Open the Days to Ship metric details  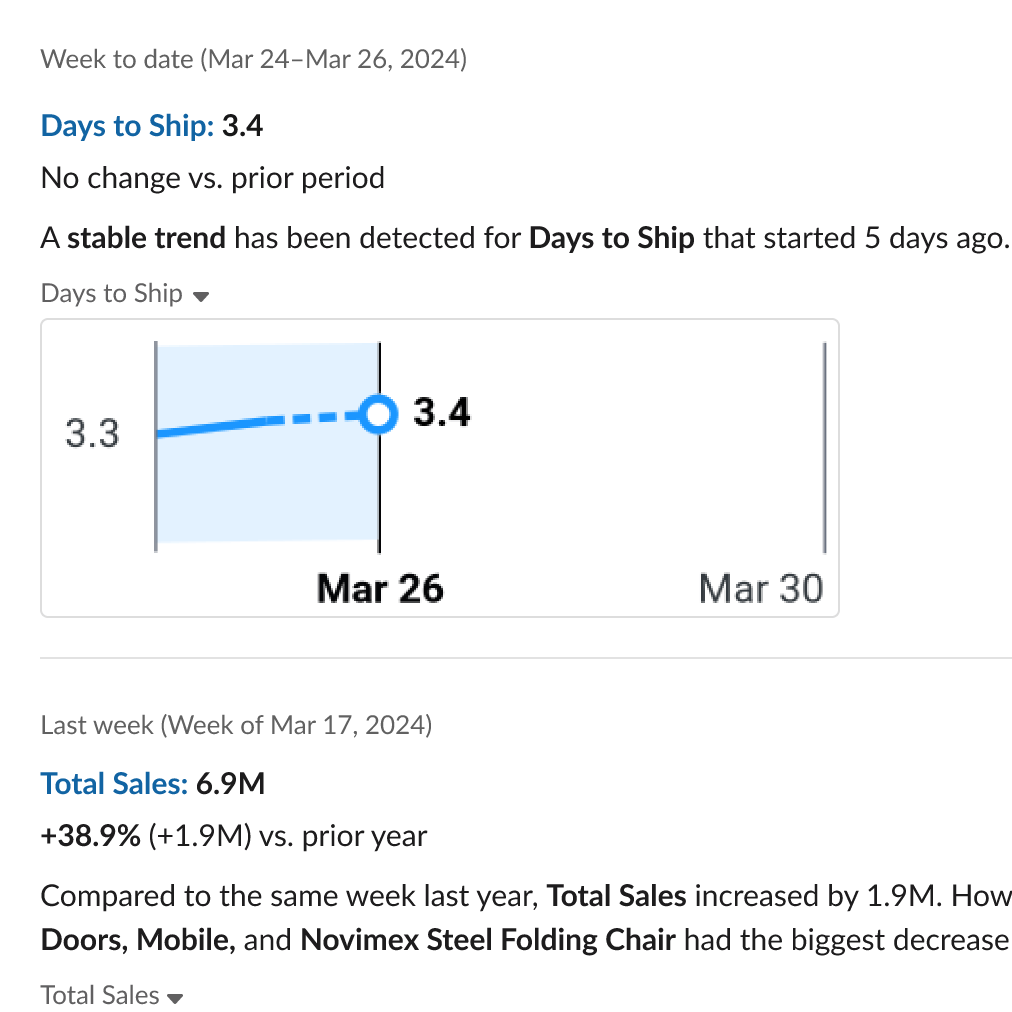(126, 126)
